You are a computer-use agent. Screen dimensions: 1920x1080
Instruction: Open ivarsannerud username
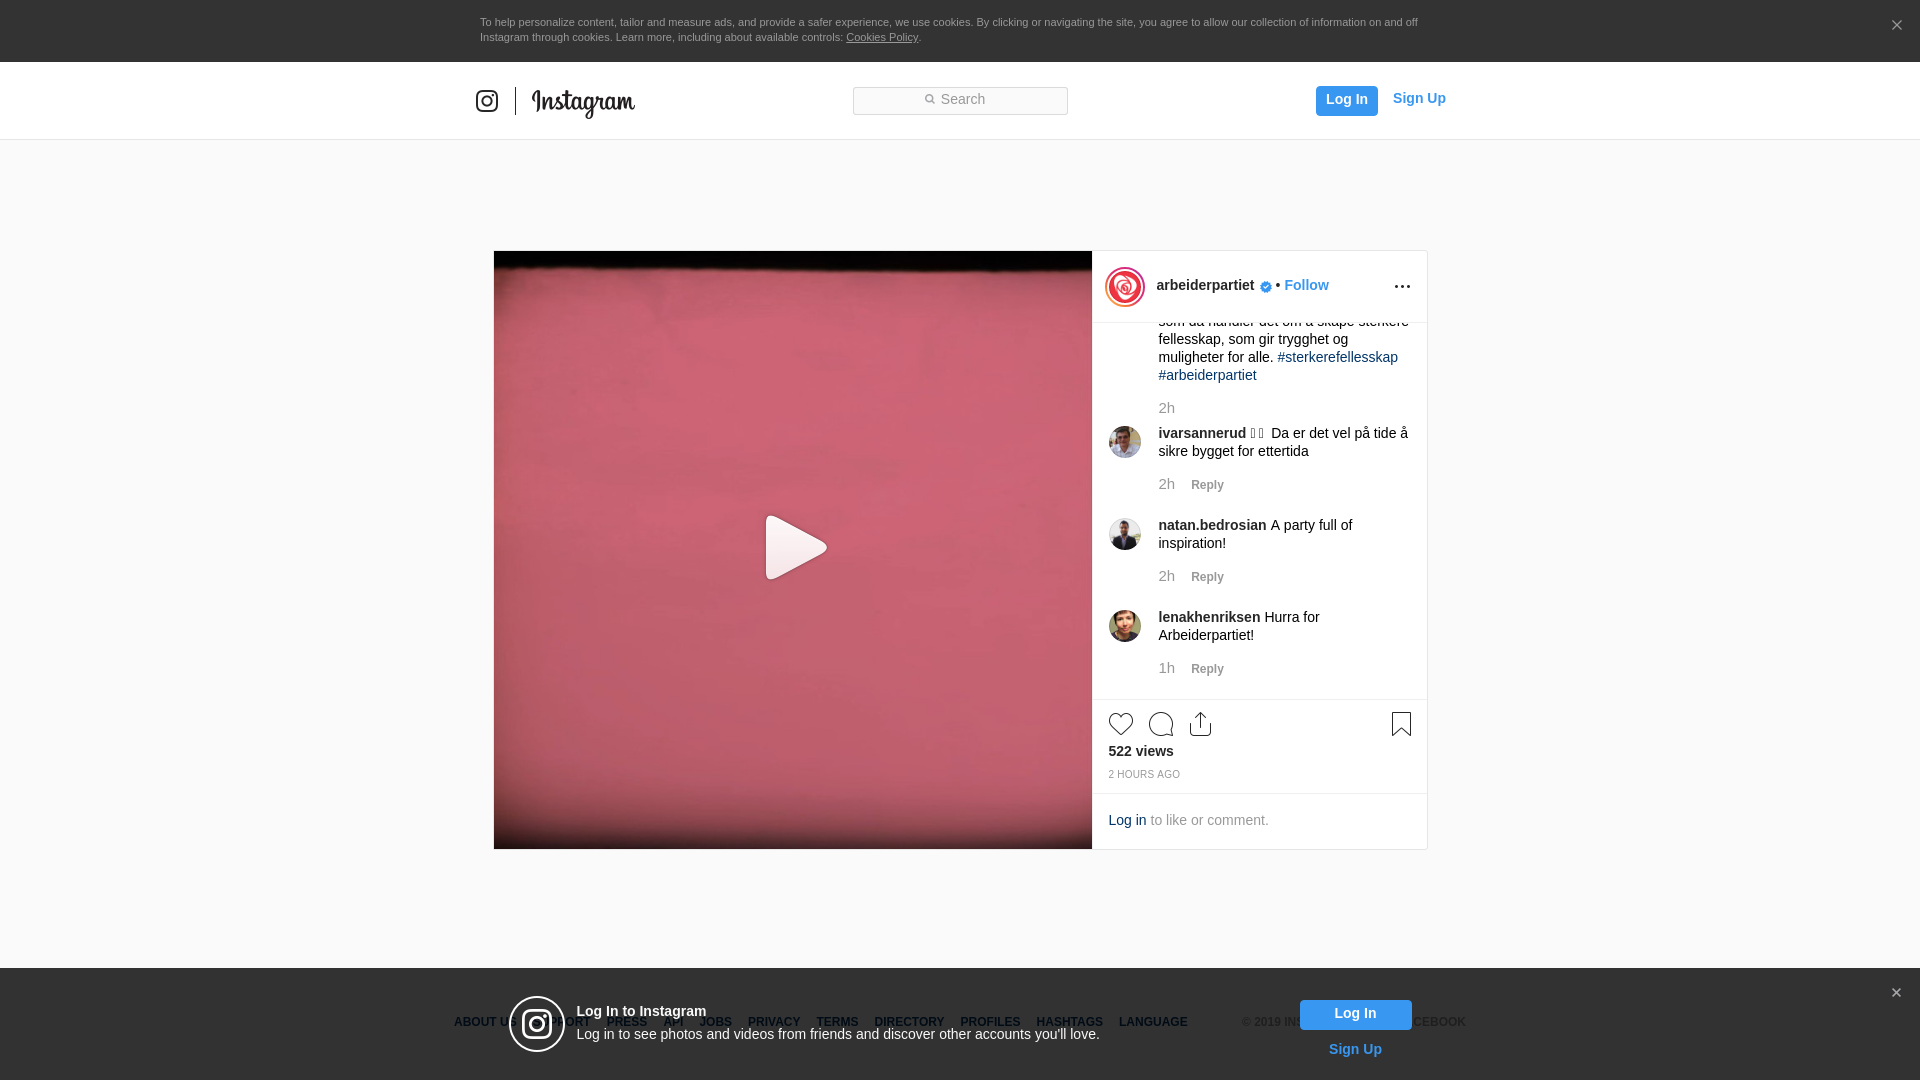(1202, 433)
